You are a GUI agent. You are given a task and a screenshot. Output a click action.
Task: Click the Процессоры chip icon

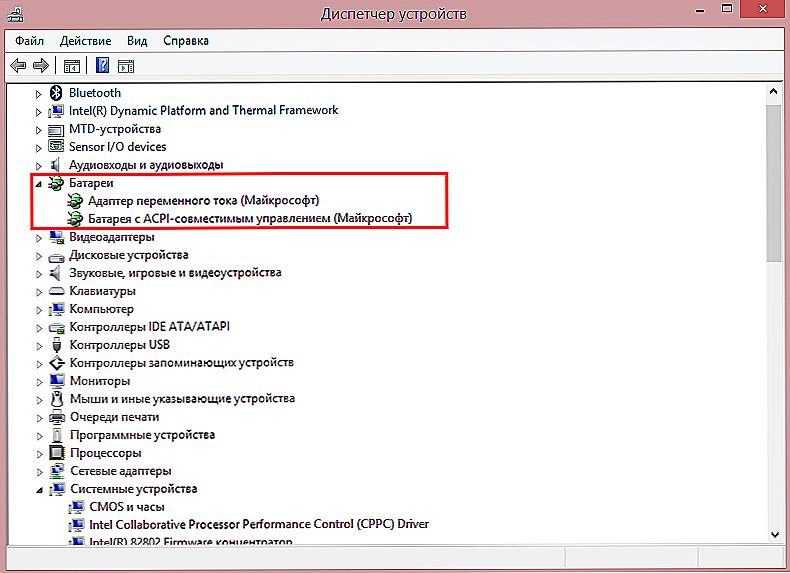pyautogui.click(x=57, y=453)
